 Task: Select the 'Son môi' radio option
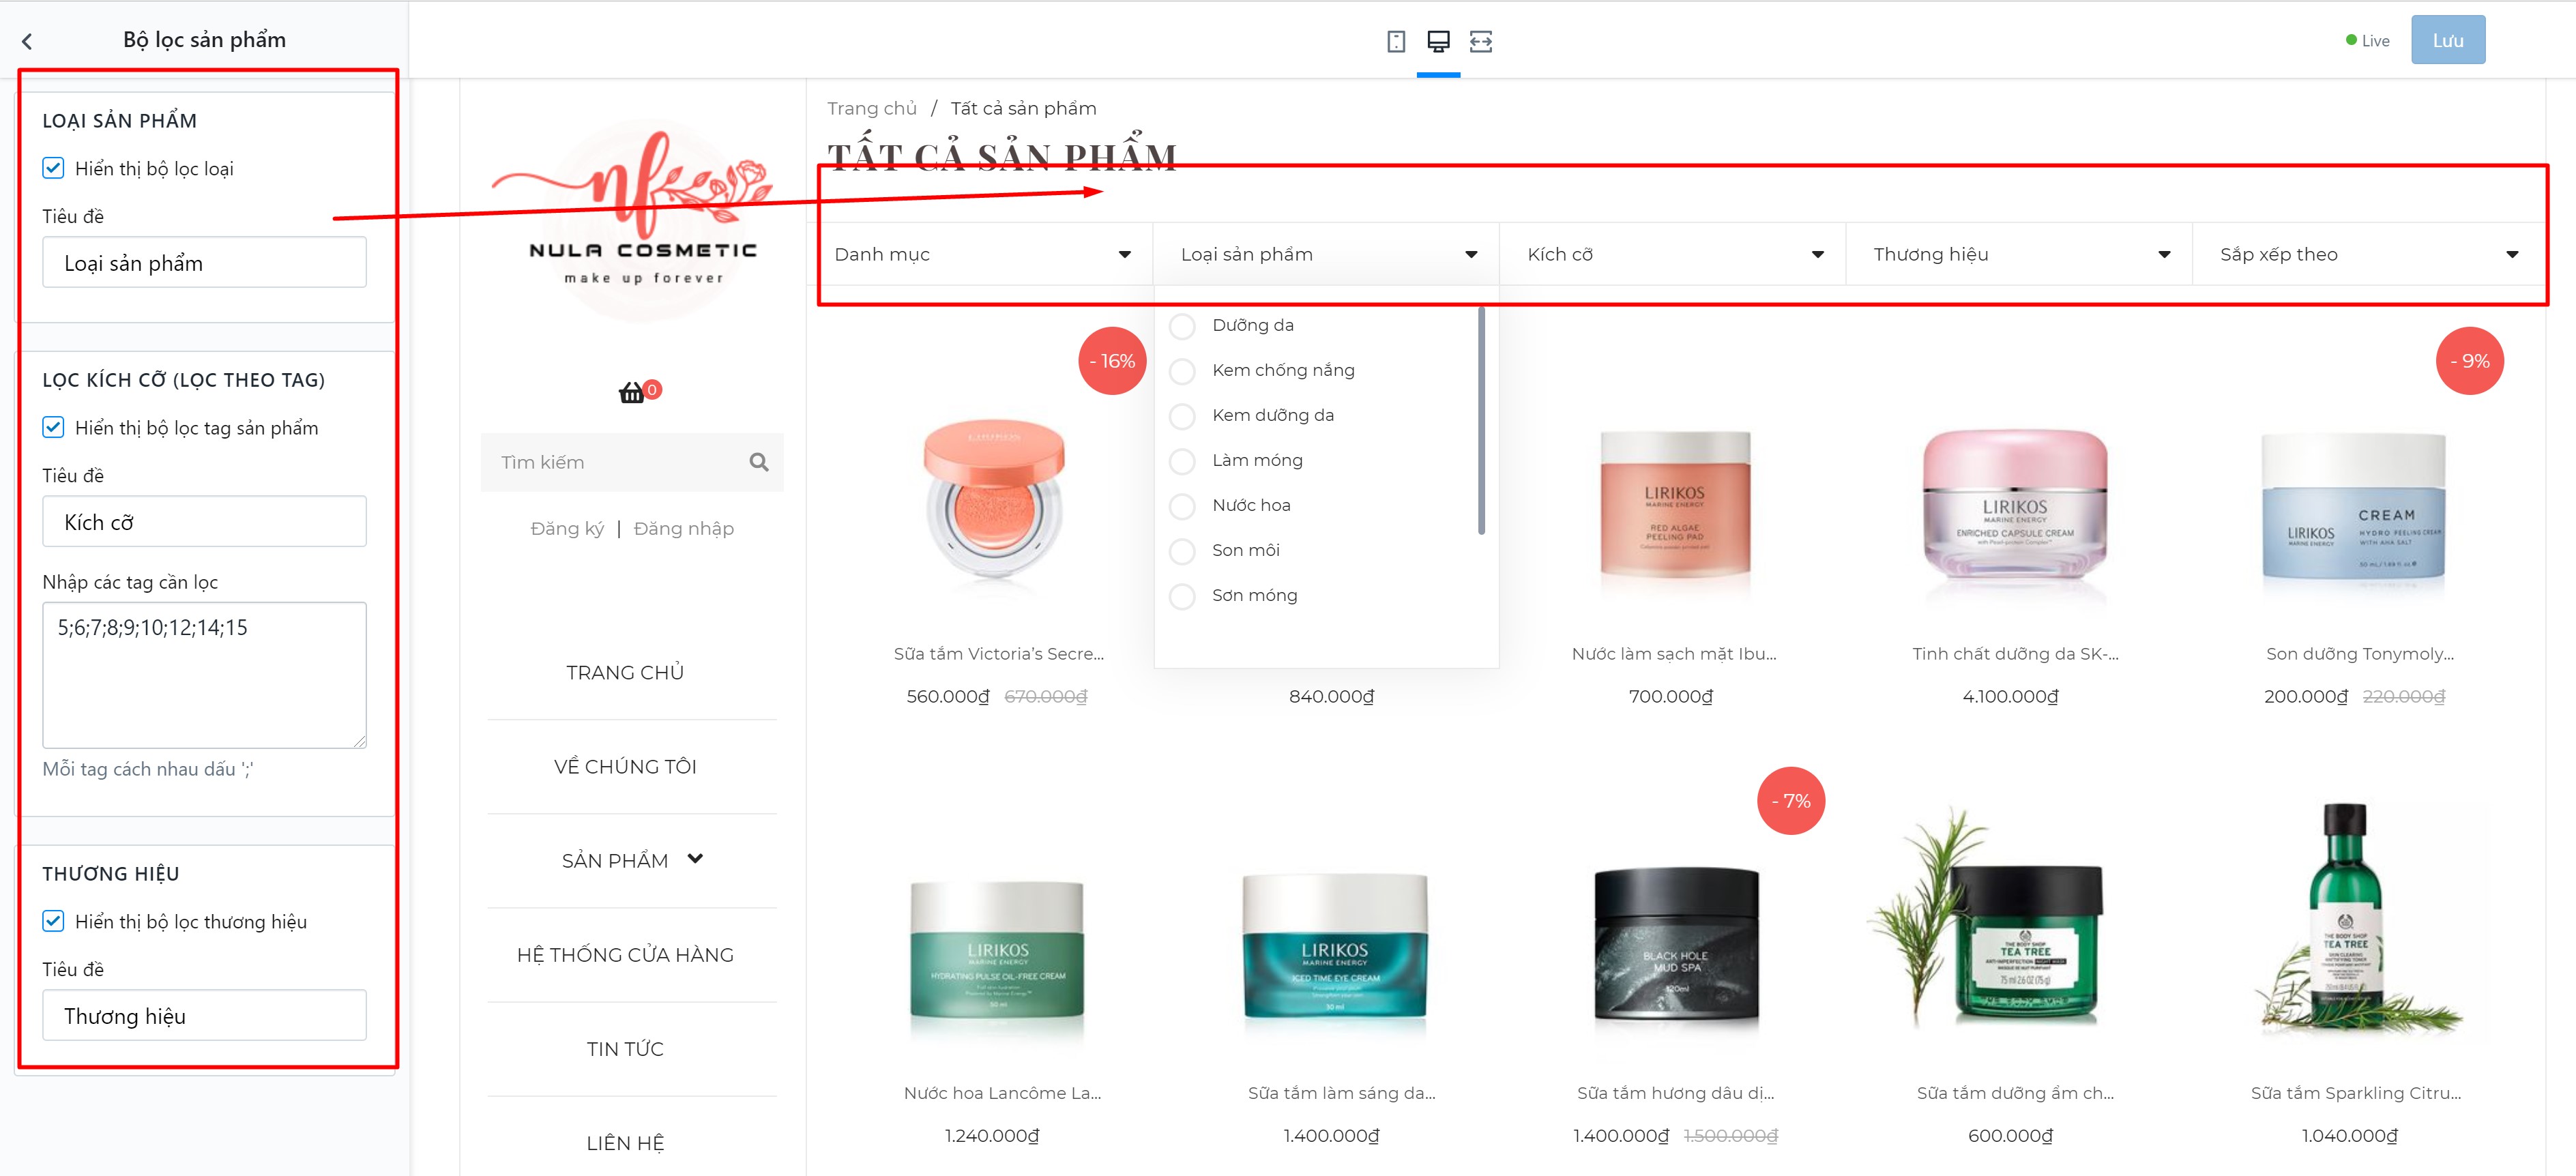pyautogui.click(x=1182, y=551)
